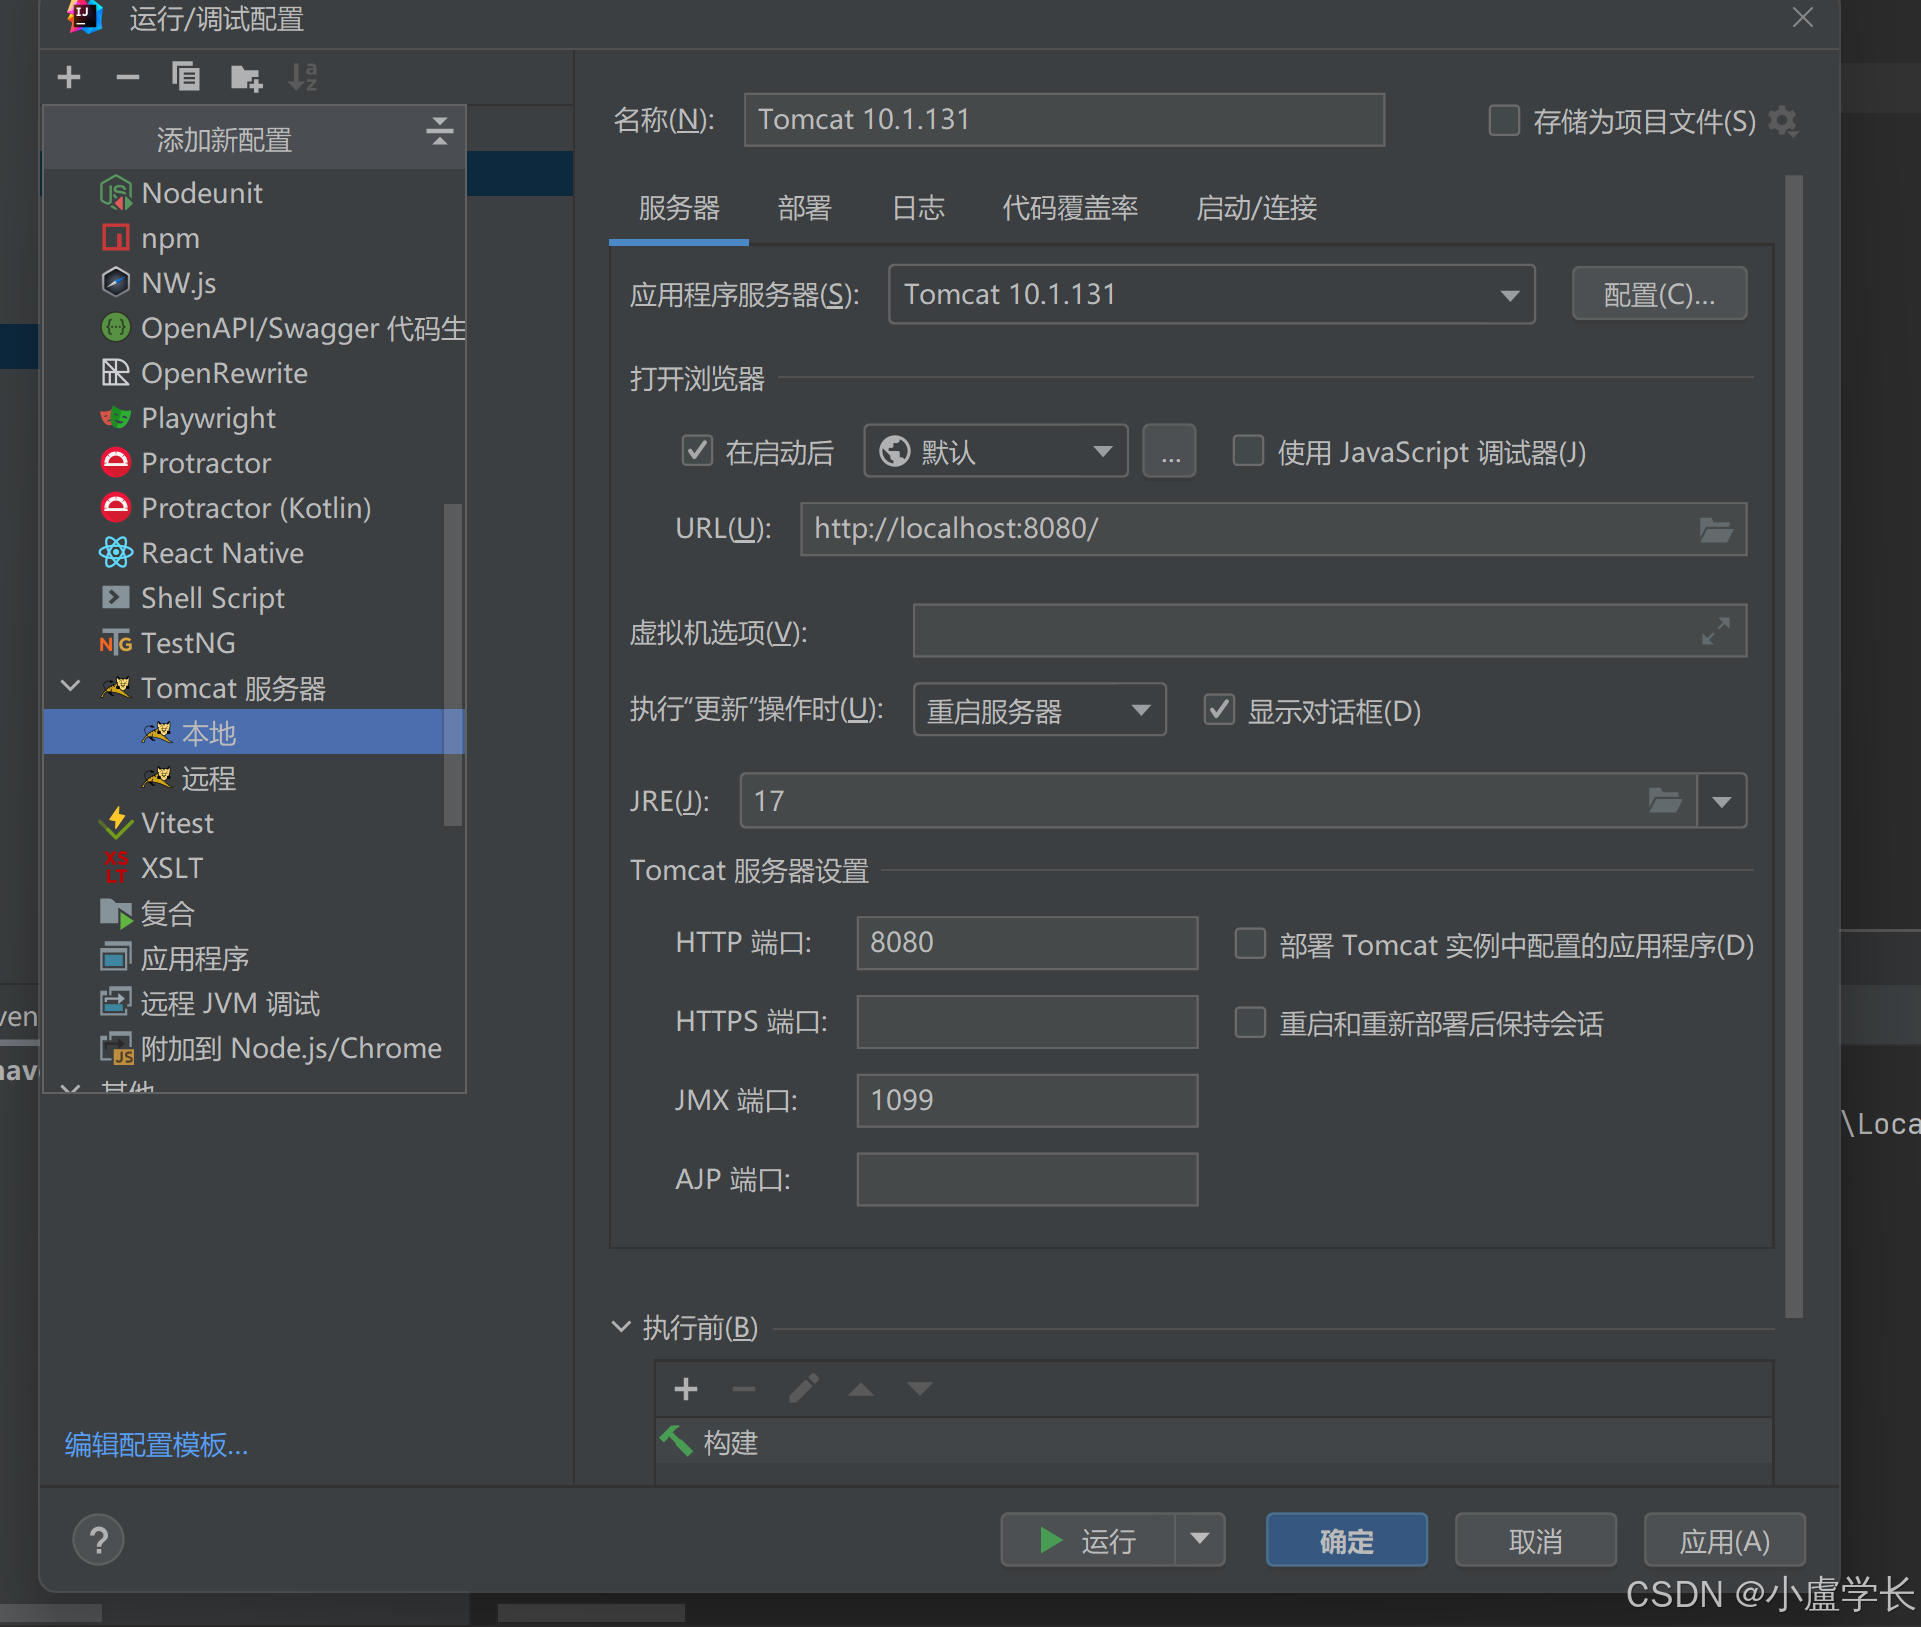Click the remove configuration minus icon
The width and height of the screenshot is (1921, 1627).
click(x=127, y=77)
